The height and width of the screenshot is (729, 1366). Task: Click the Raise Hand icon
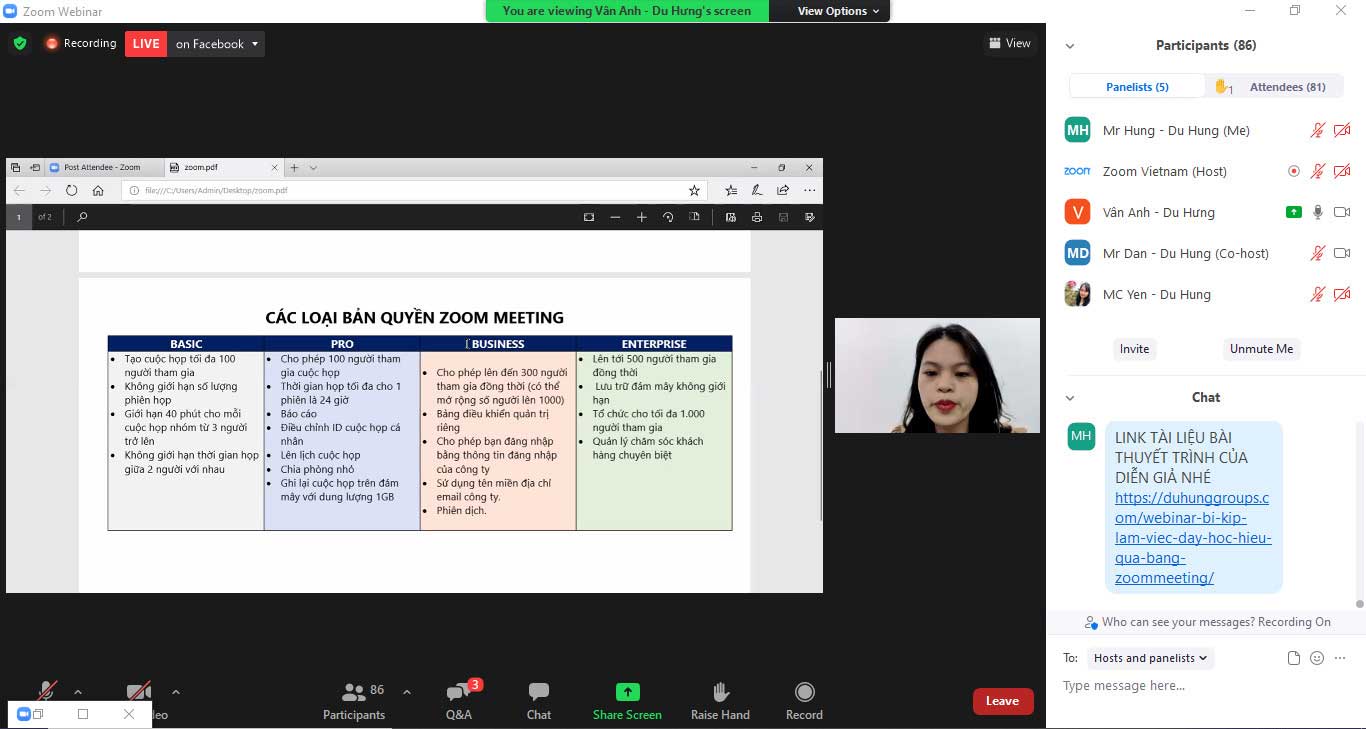(719, 699)
